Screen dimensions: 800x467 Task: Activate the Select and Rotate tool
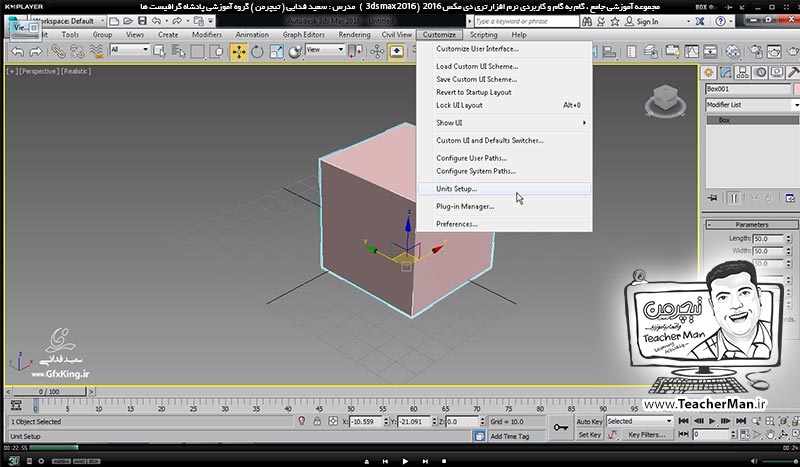tap(257, 52)
